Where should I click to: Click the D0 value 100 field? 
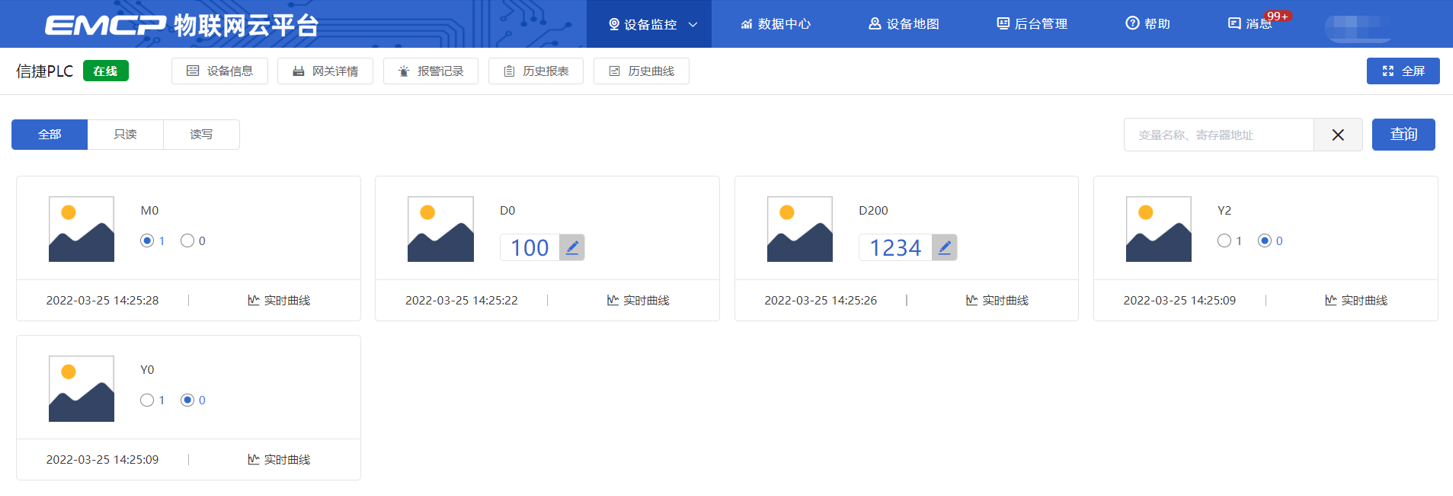tap(529, 247)
